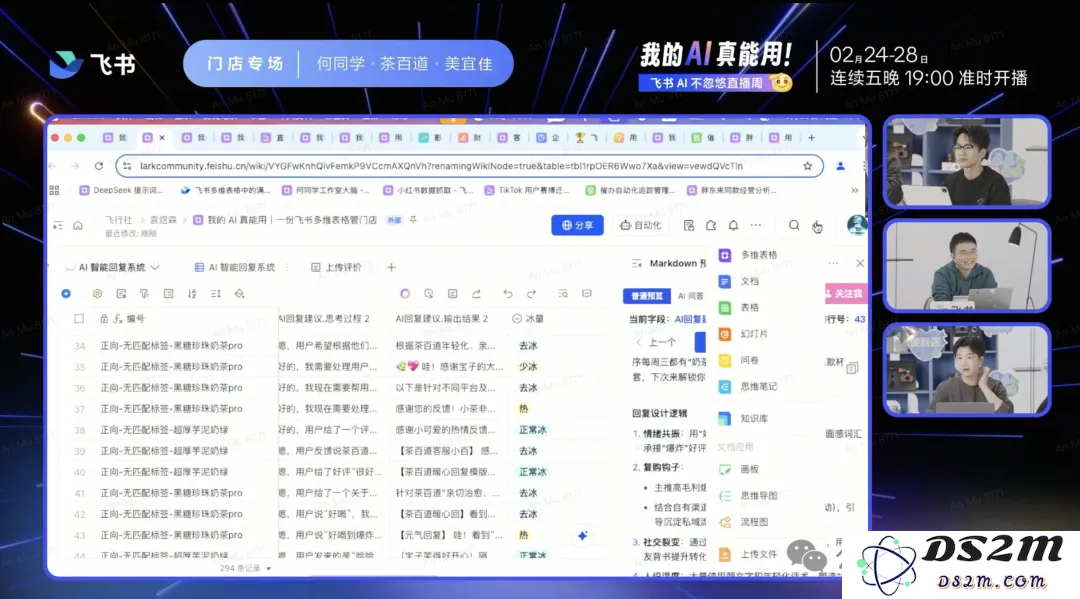Choose 文档 from the create menu
This screenshot has width=1080, height=599.
(749, 281)
